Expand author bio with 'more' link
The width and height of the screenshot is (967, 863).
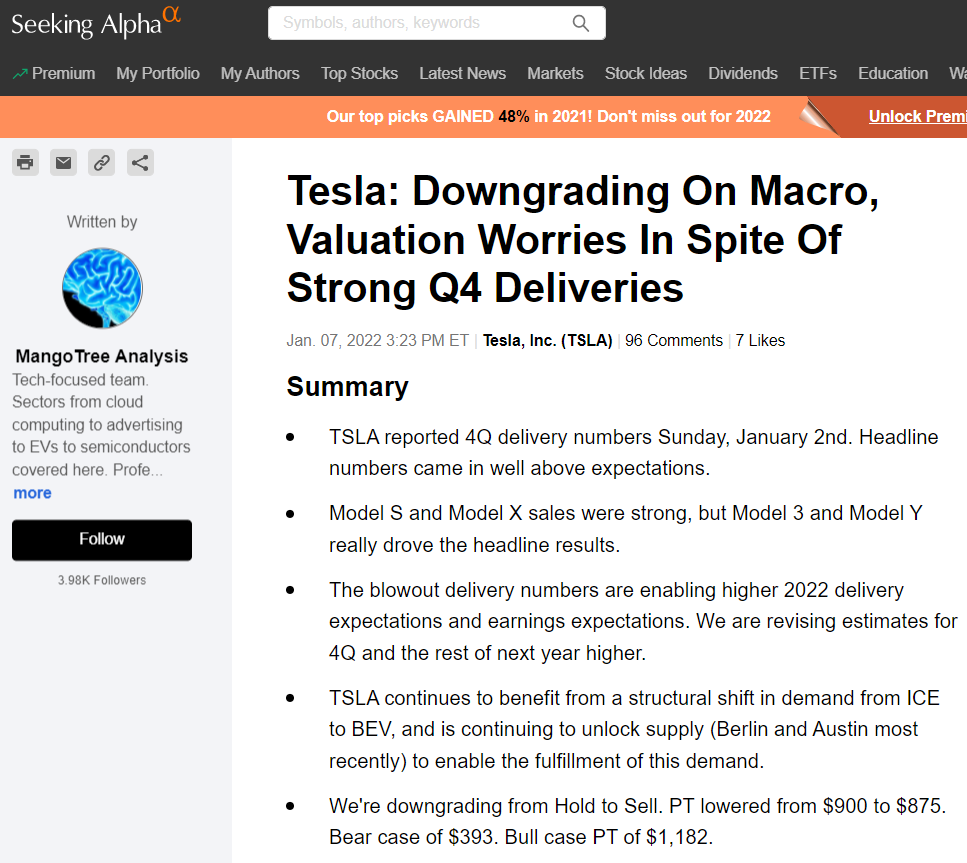(33, 493)
